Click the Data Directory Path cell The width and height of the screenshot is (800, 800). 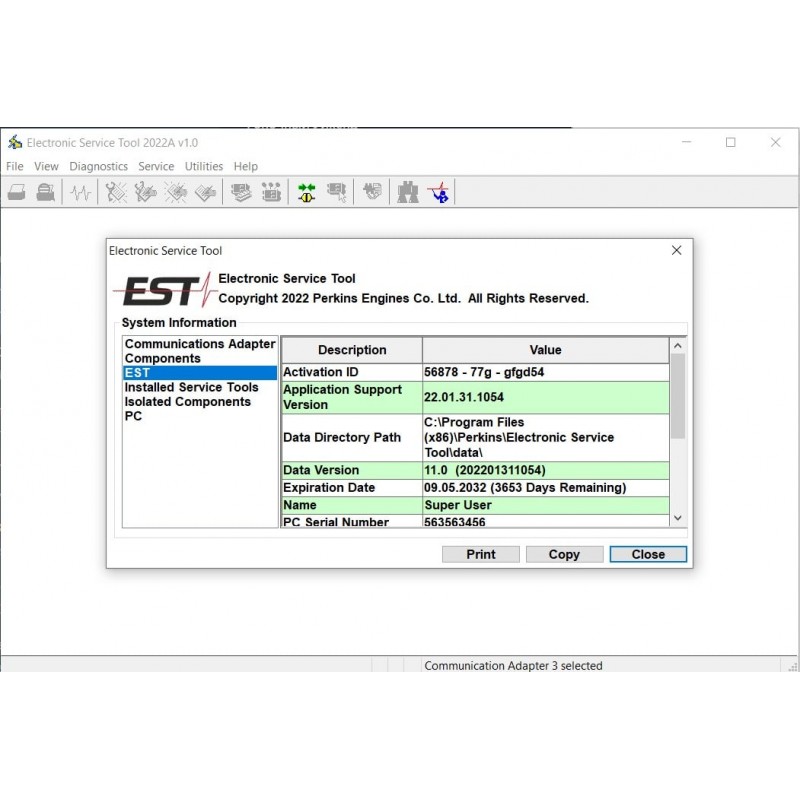pyautogui.click(x=352, y=437)
